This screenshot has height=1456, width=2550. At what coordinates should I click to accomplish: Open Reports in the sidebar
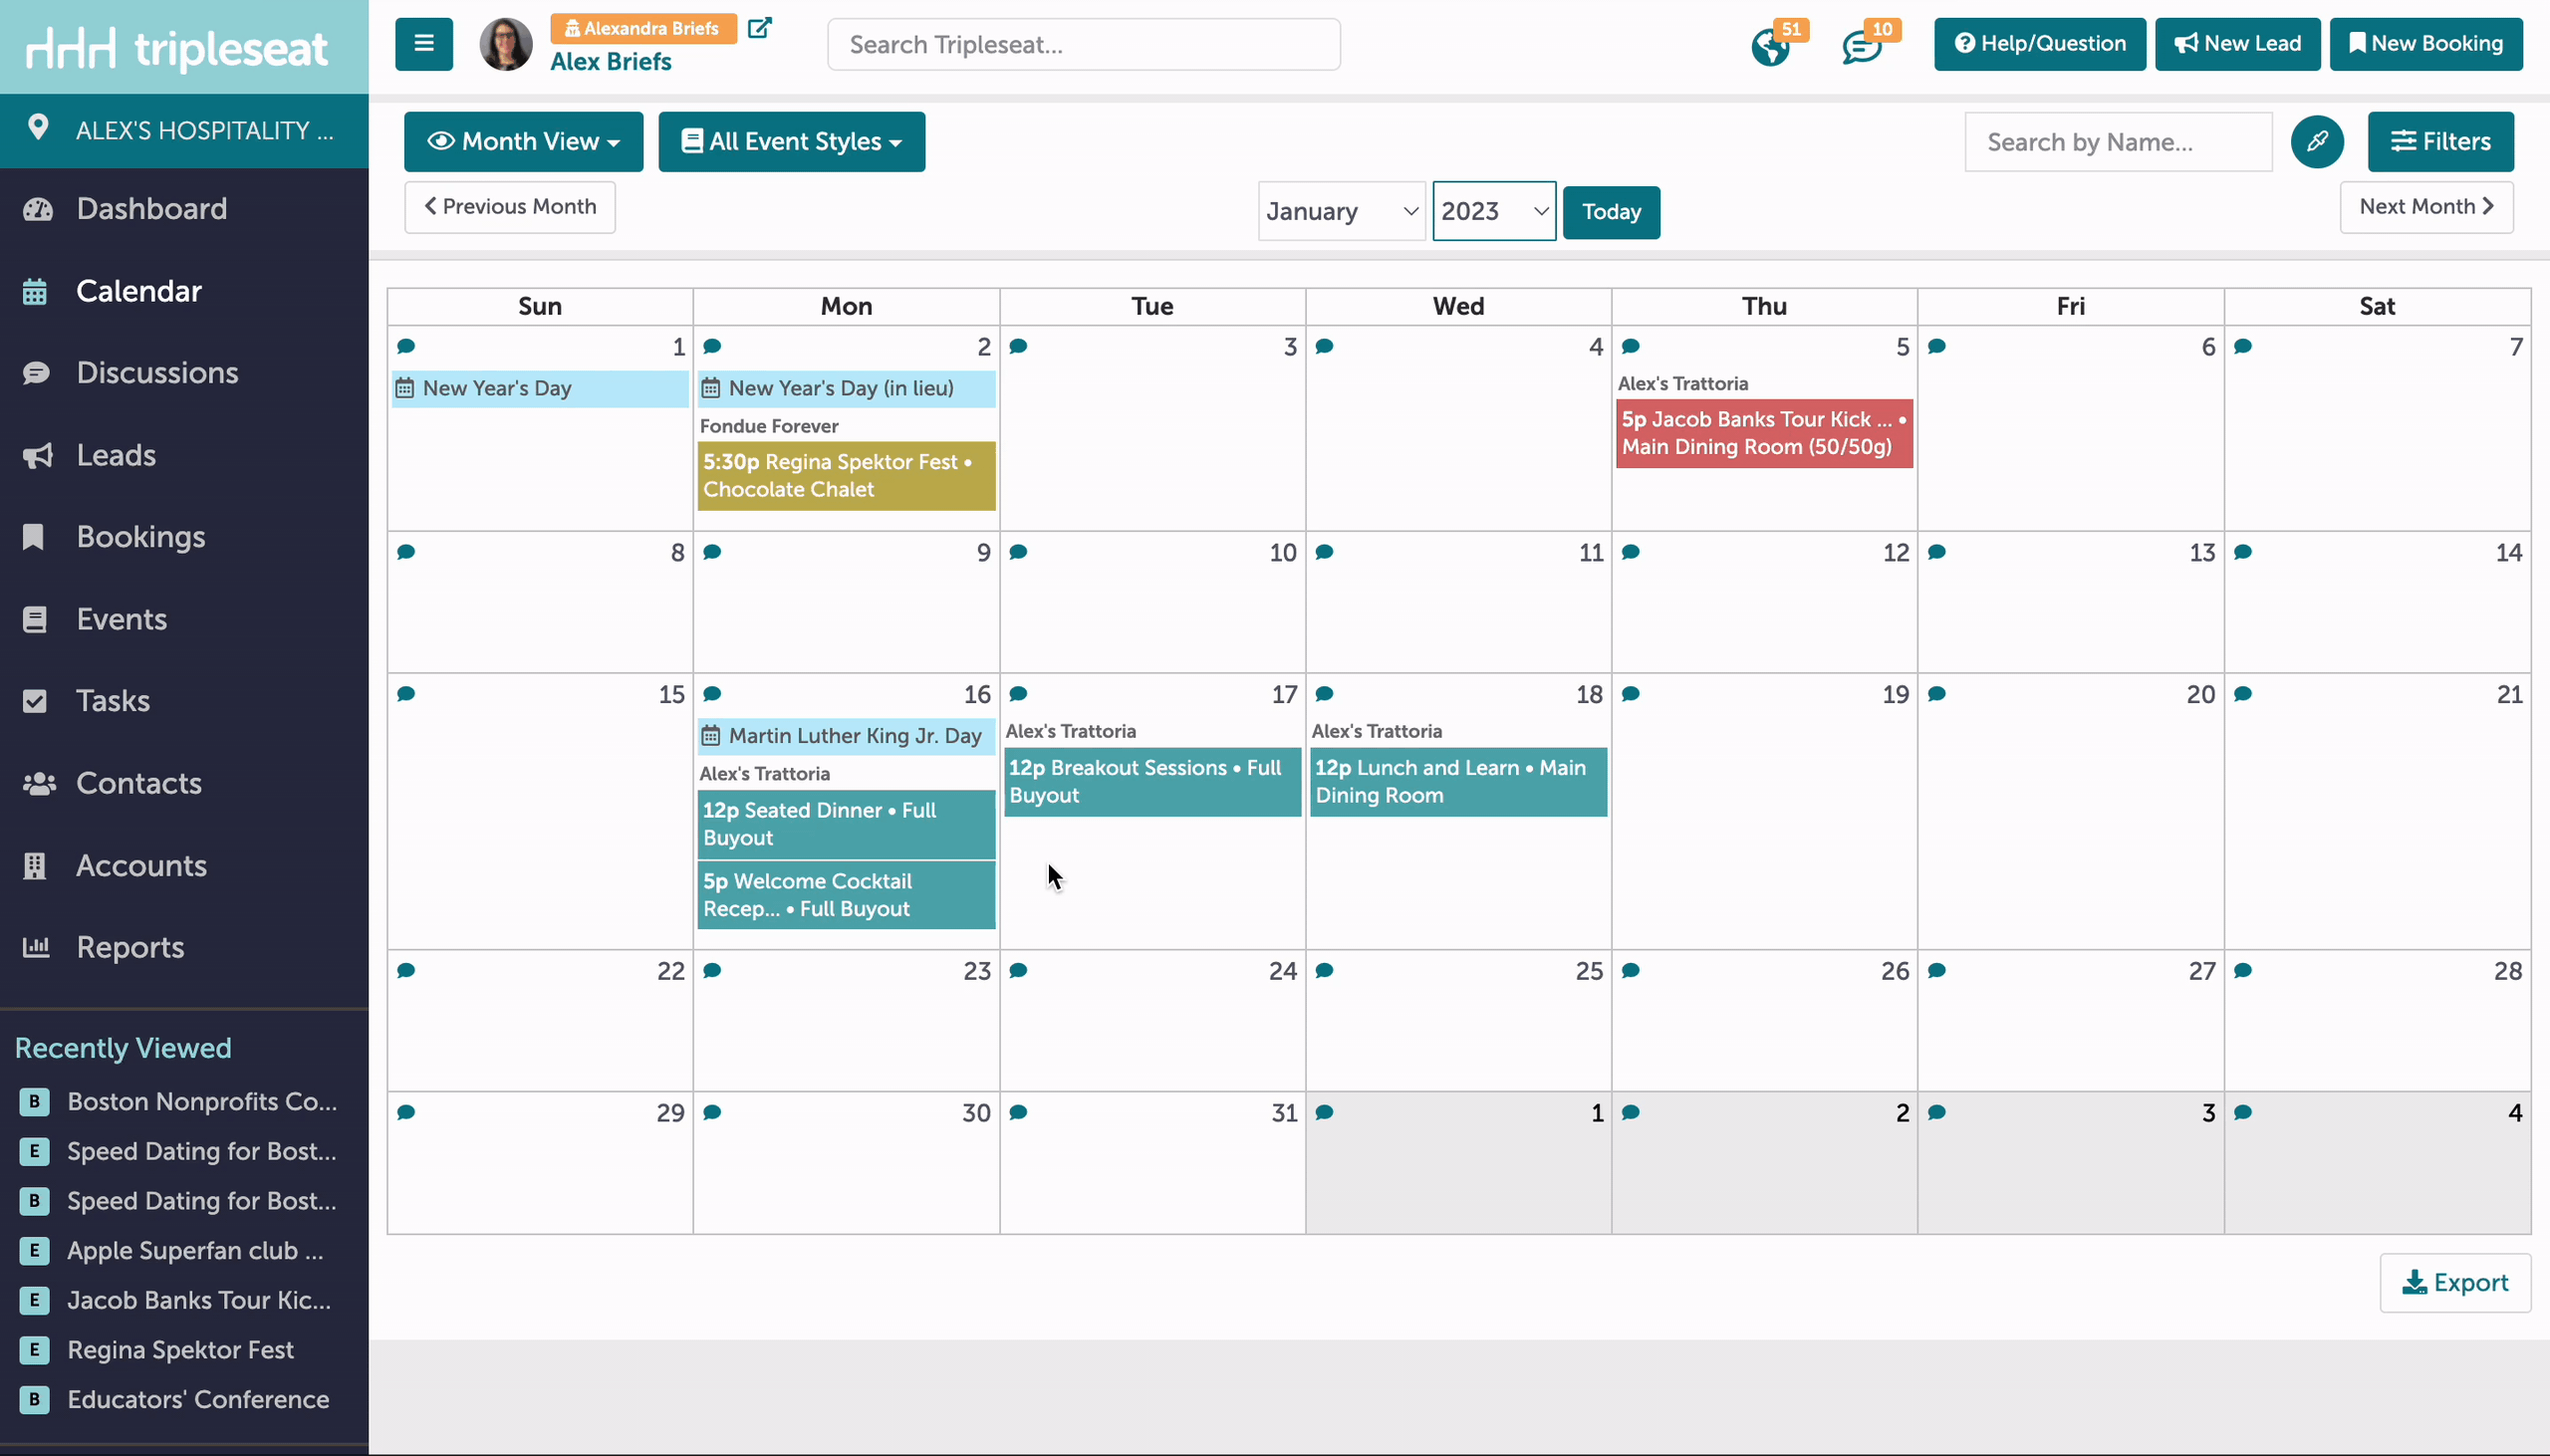(130, 947)
